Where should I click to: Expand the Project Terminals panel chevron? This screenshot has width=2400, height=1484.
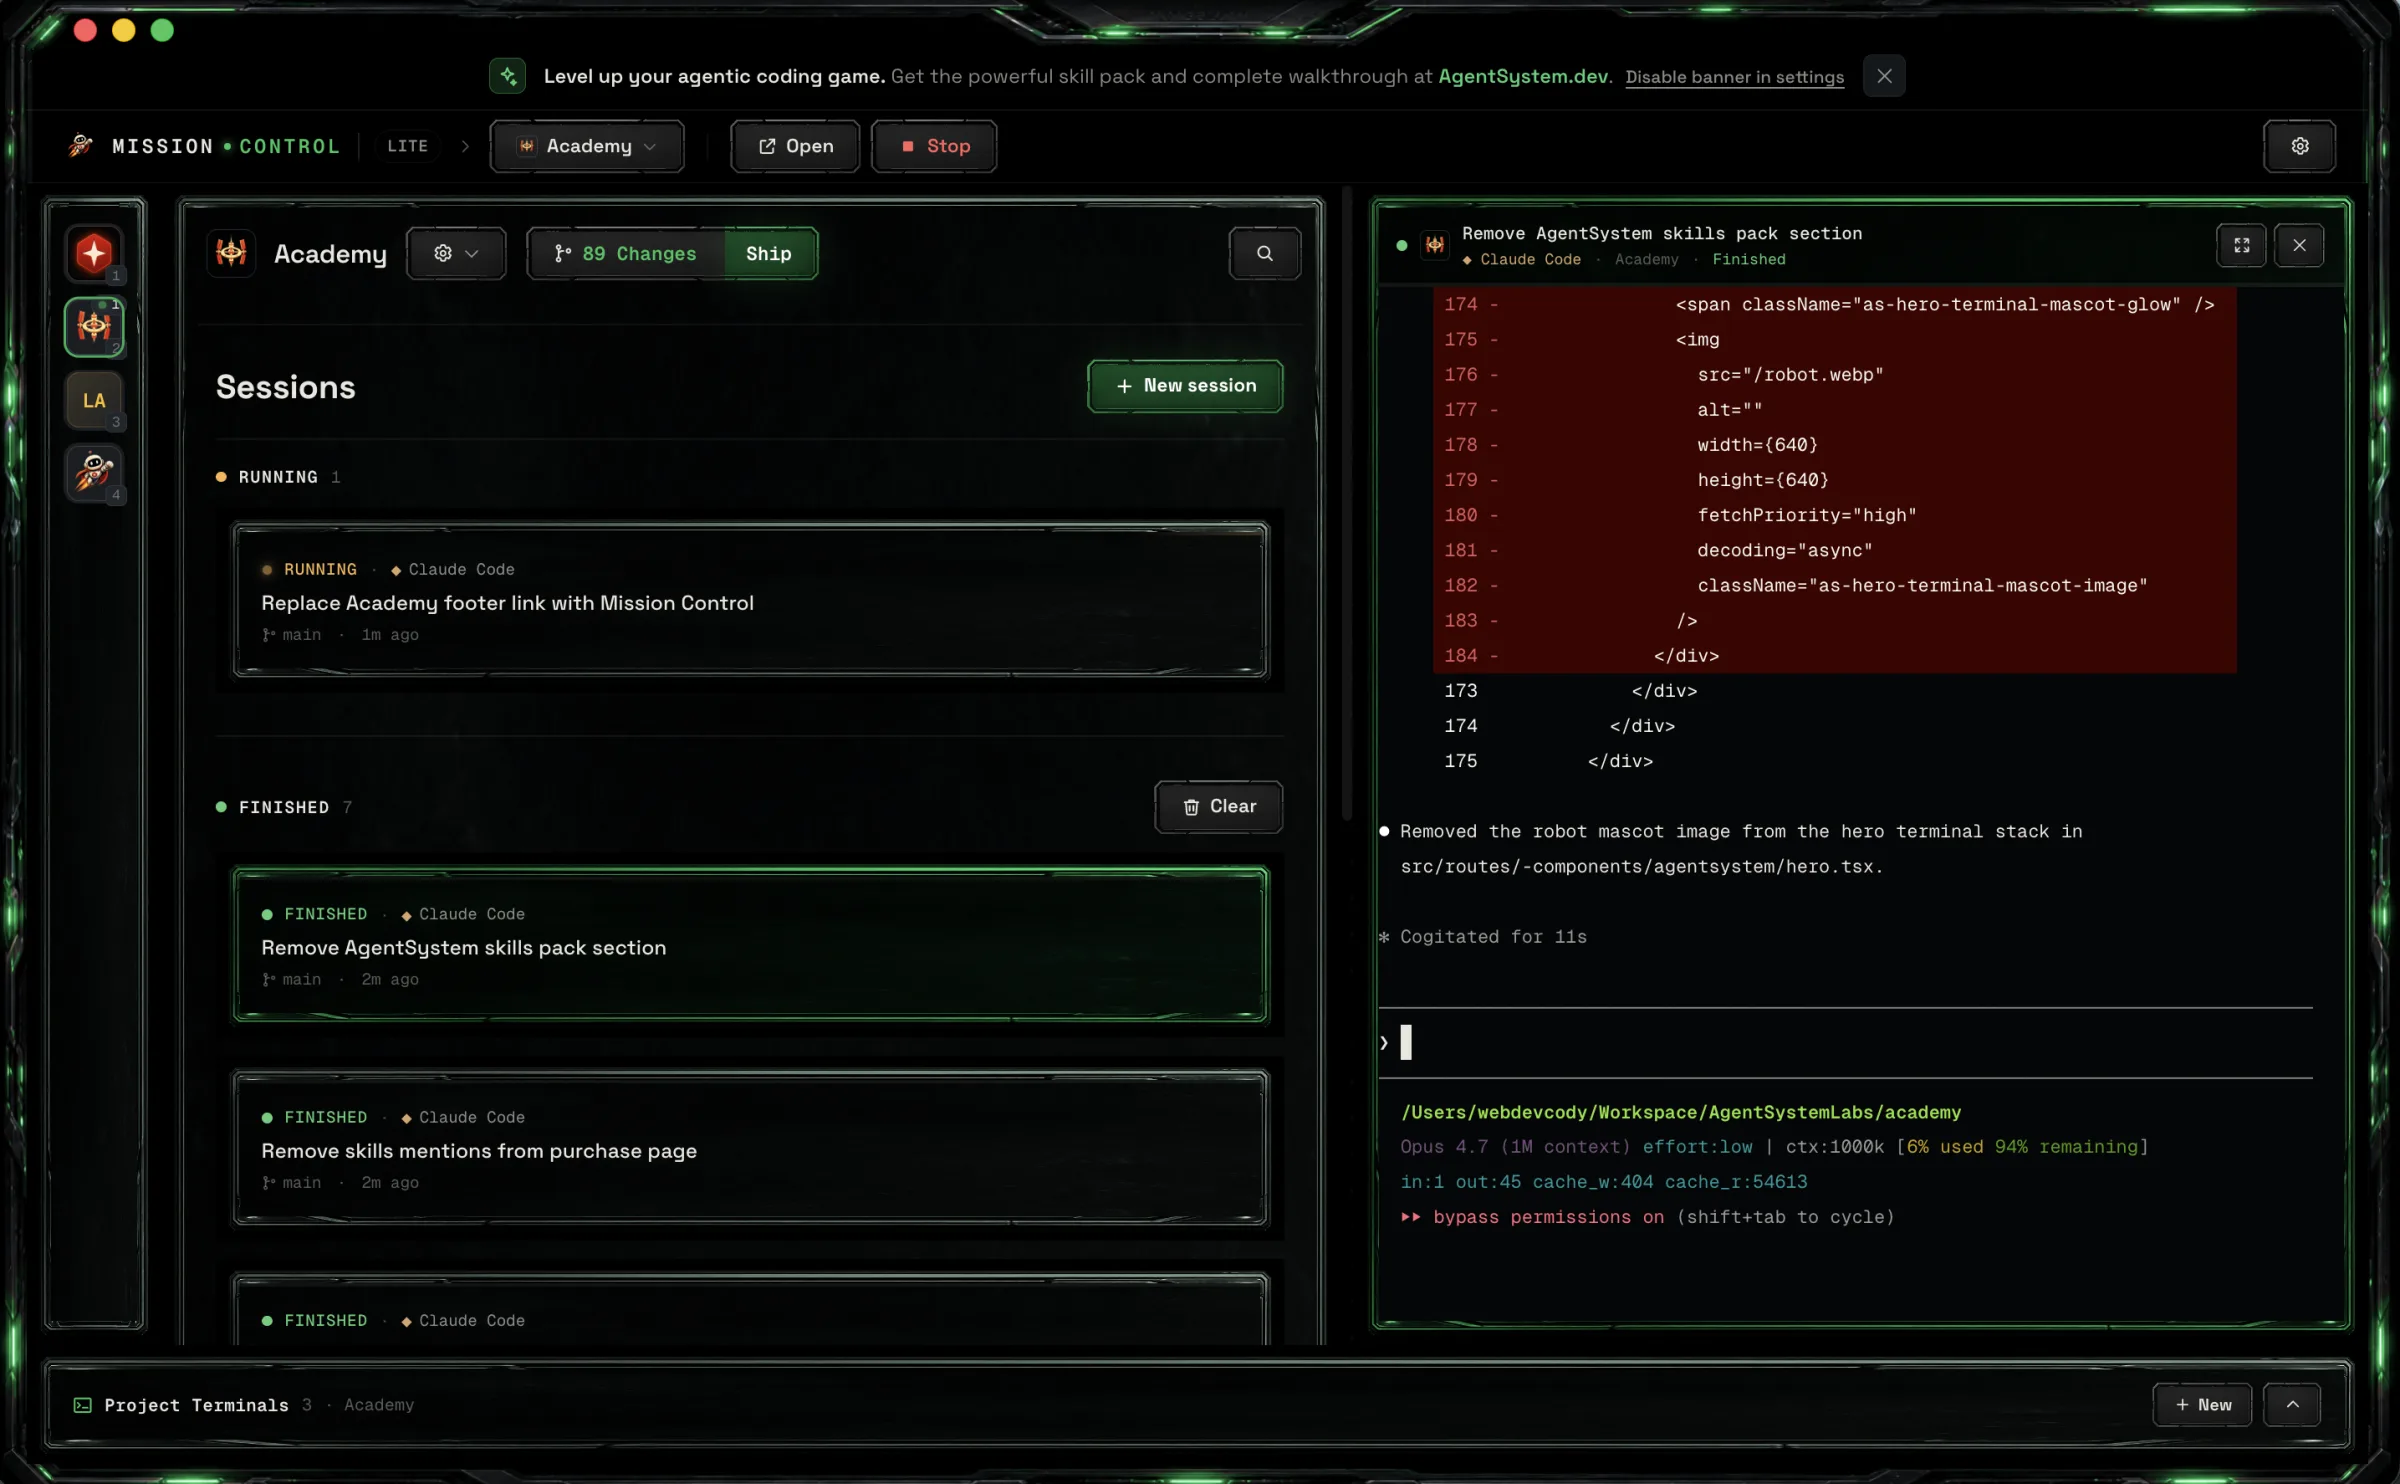click(2293, 1405)
